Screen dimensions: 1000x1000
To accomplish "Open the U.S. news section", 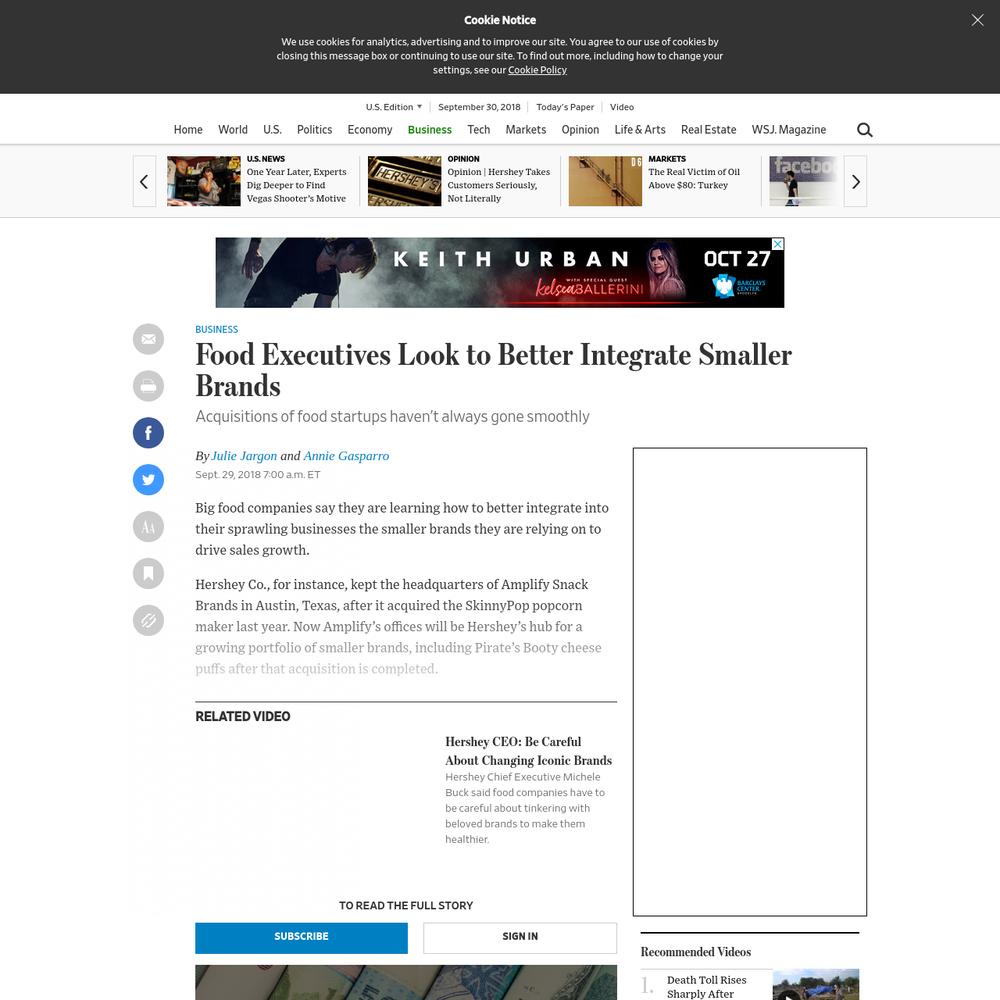I will click(x=272, y=129).
